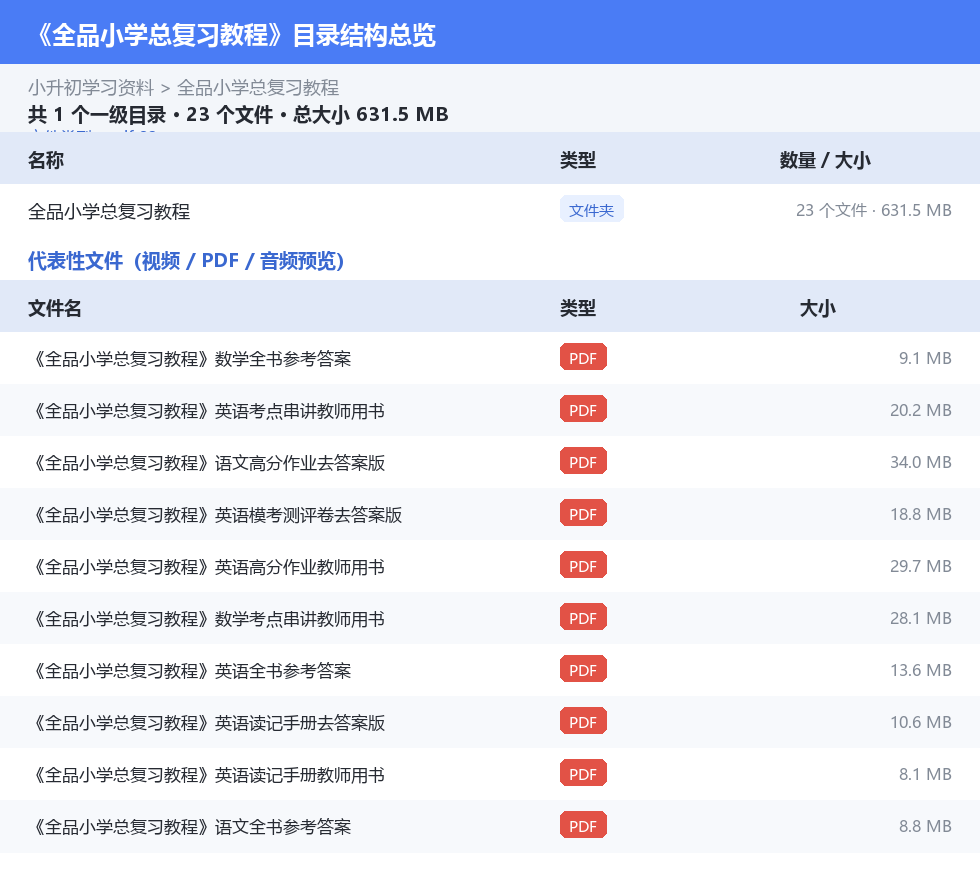
Task: Click PDF badge for 英语高分作业教师用书
Action: (x=583, y=565)
